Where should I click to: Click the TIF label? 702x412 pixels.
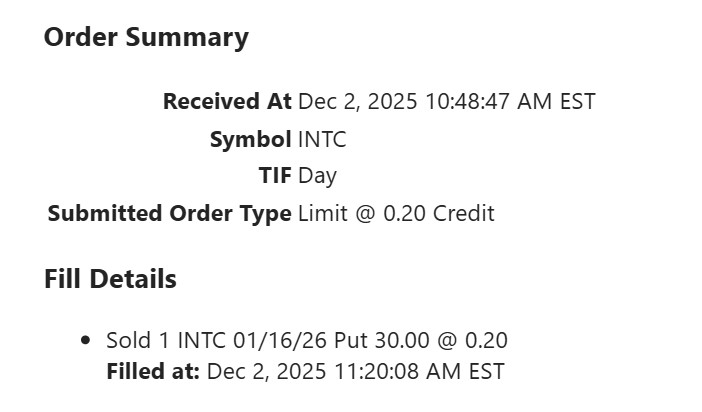click(275, 176)
